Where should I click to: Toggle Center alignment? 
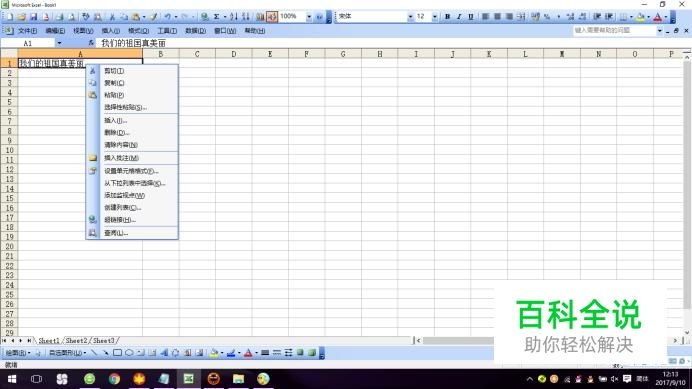[497, 17]
